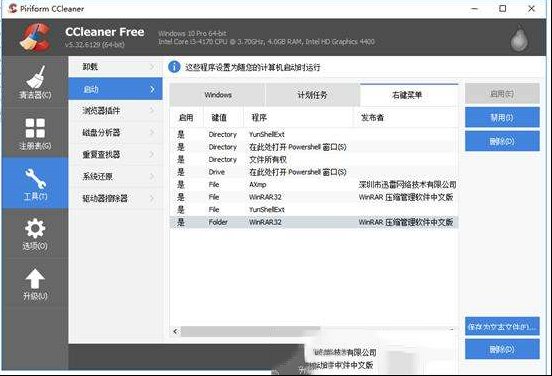Select Drive Powershell 窗口 row
Image resolution: width=552 pixels, height=376 pixels.
(x=314, y=172)
